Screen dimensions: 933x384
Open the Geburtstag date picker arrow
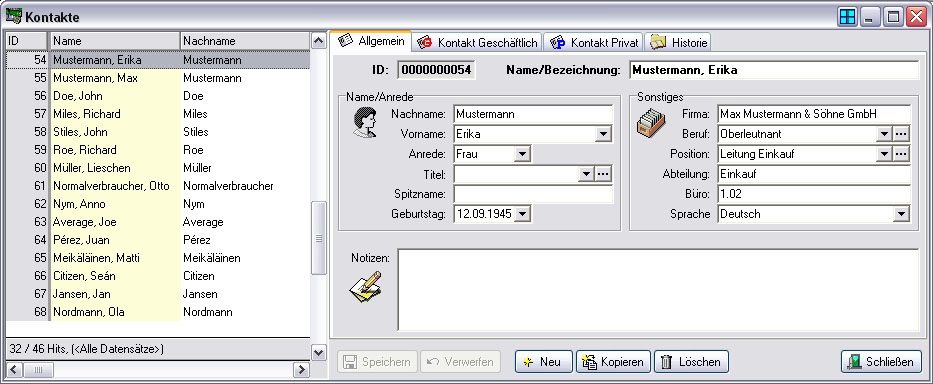(x=522, y=214)
